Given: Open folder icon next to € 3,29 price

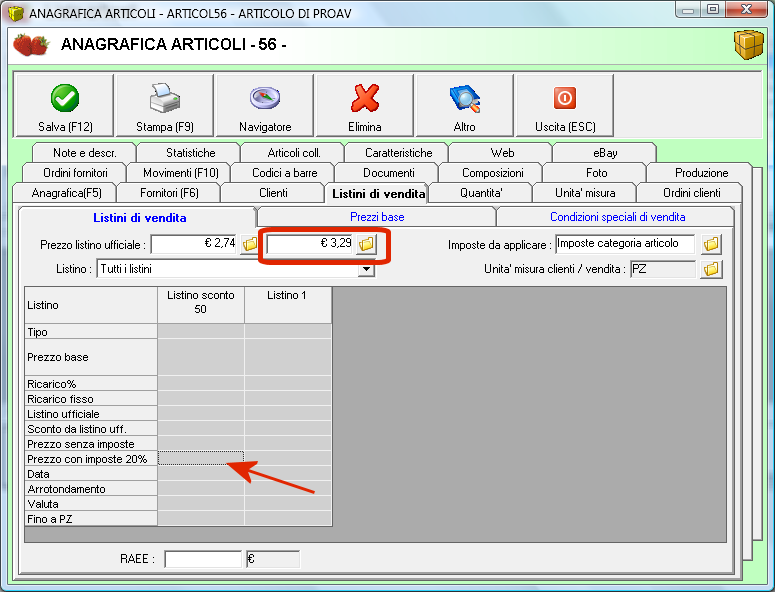Looking at the screenshot, I should (366, 244).
